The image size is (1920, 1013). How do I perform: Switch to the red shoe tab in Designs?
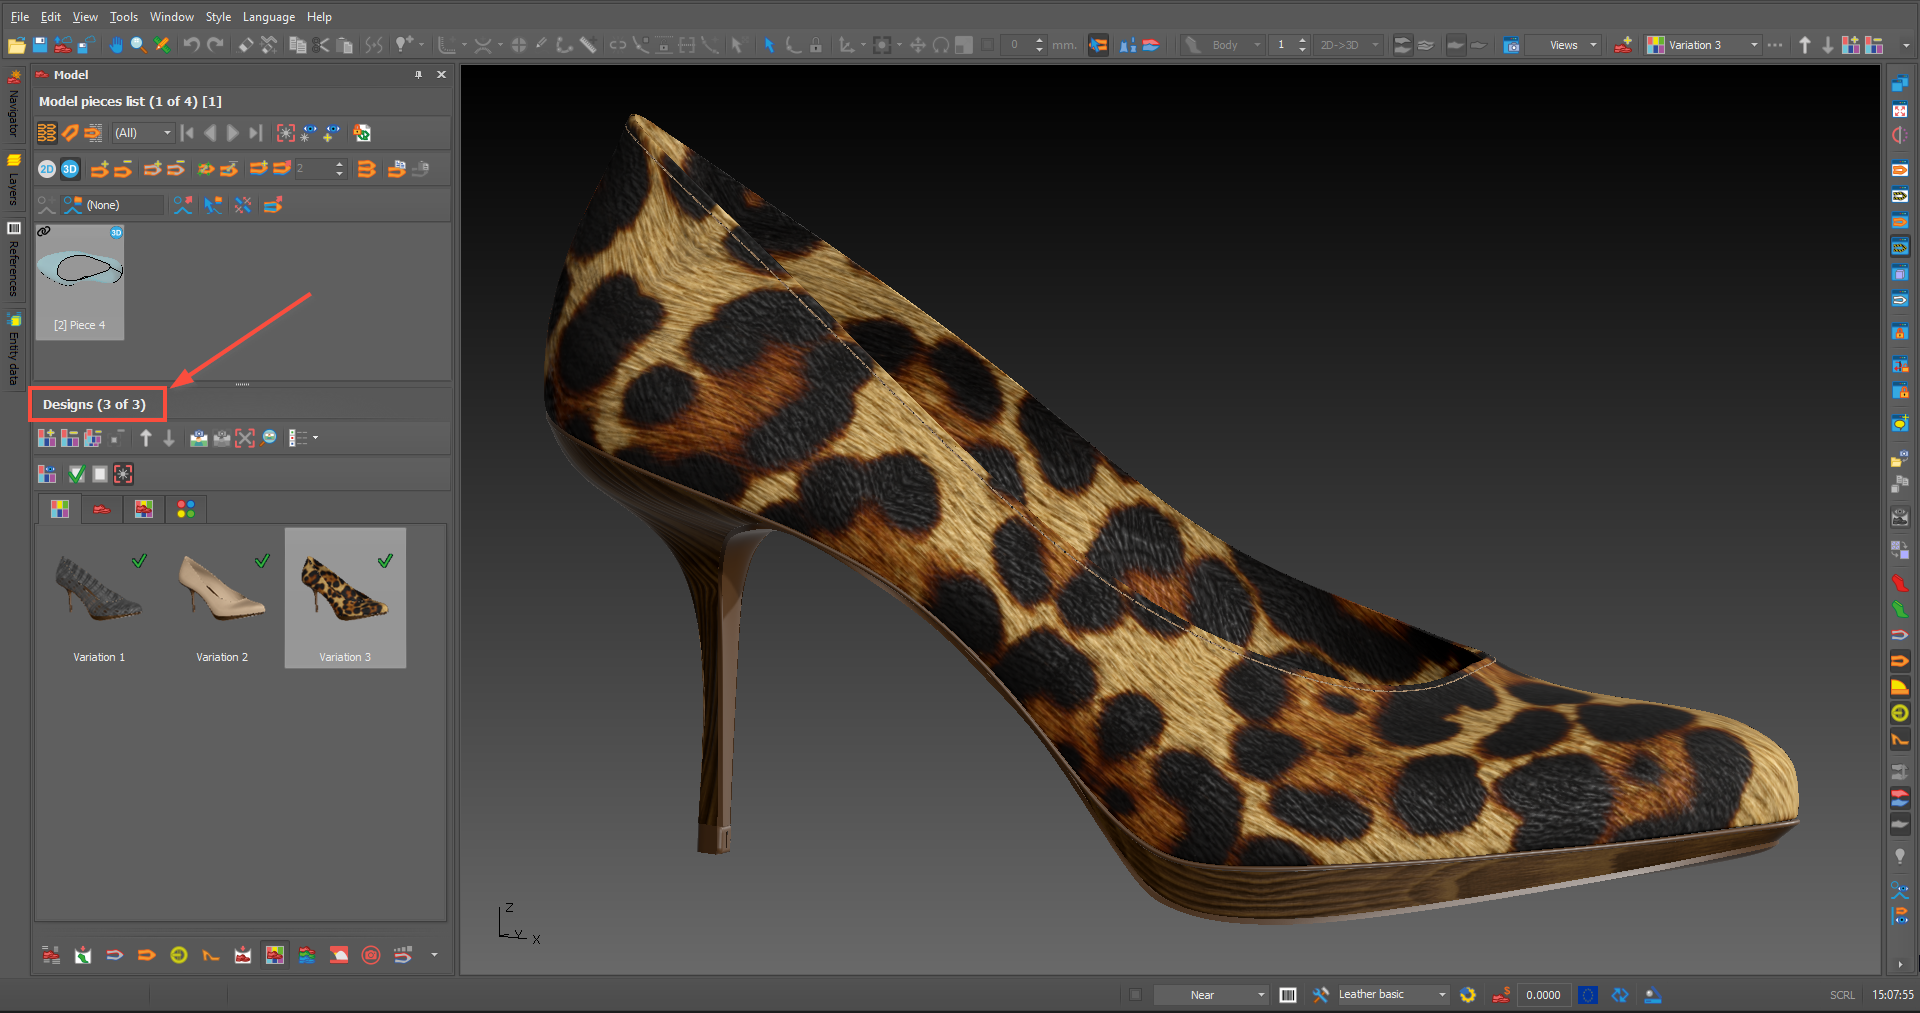102,510
